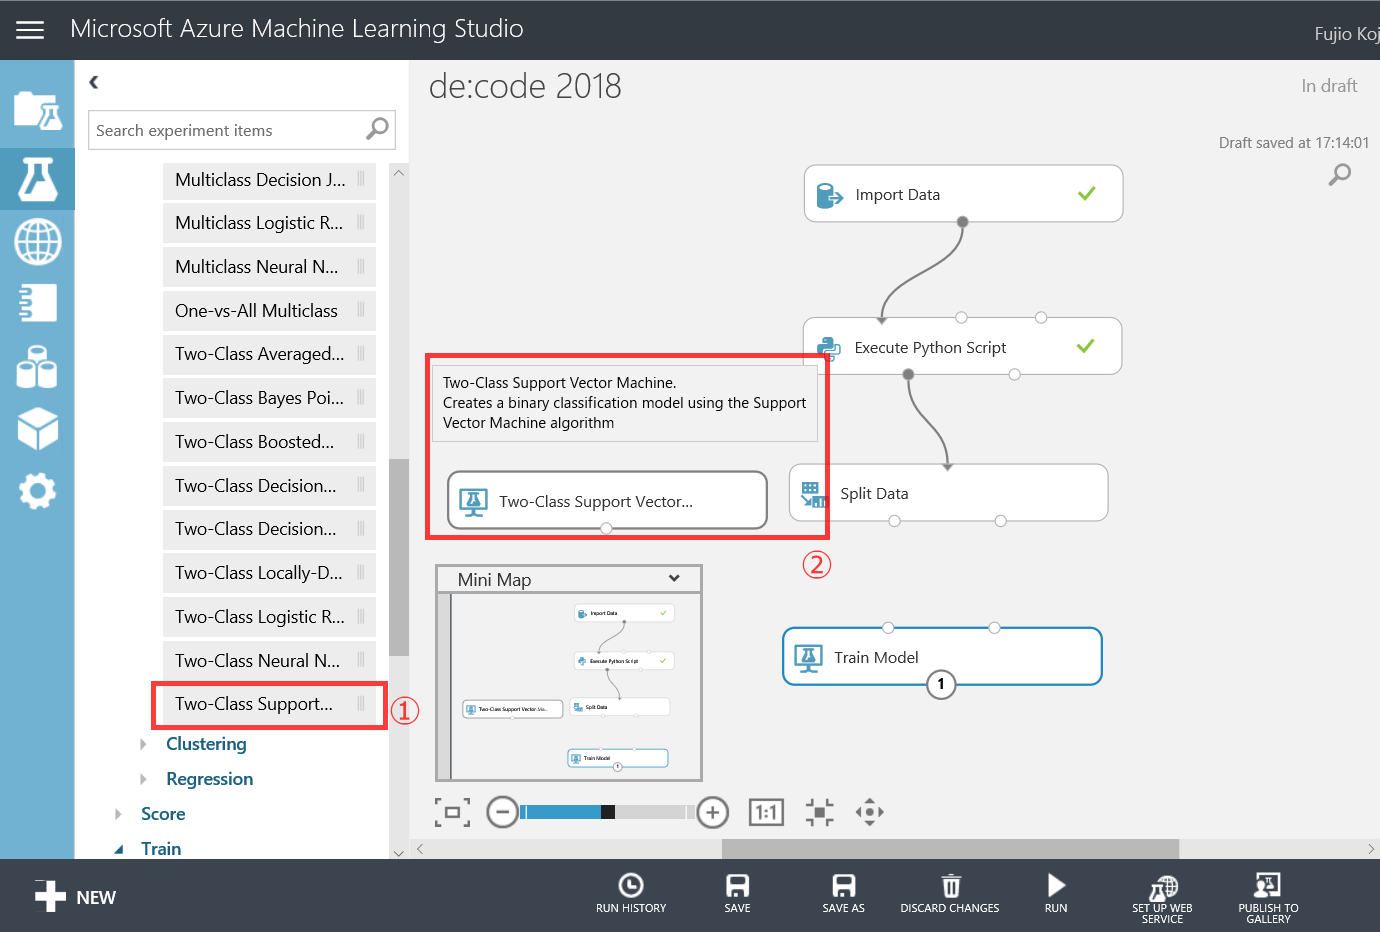Click the Train Model output port labeled 1

[941, 684]
